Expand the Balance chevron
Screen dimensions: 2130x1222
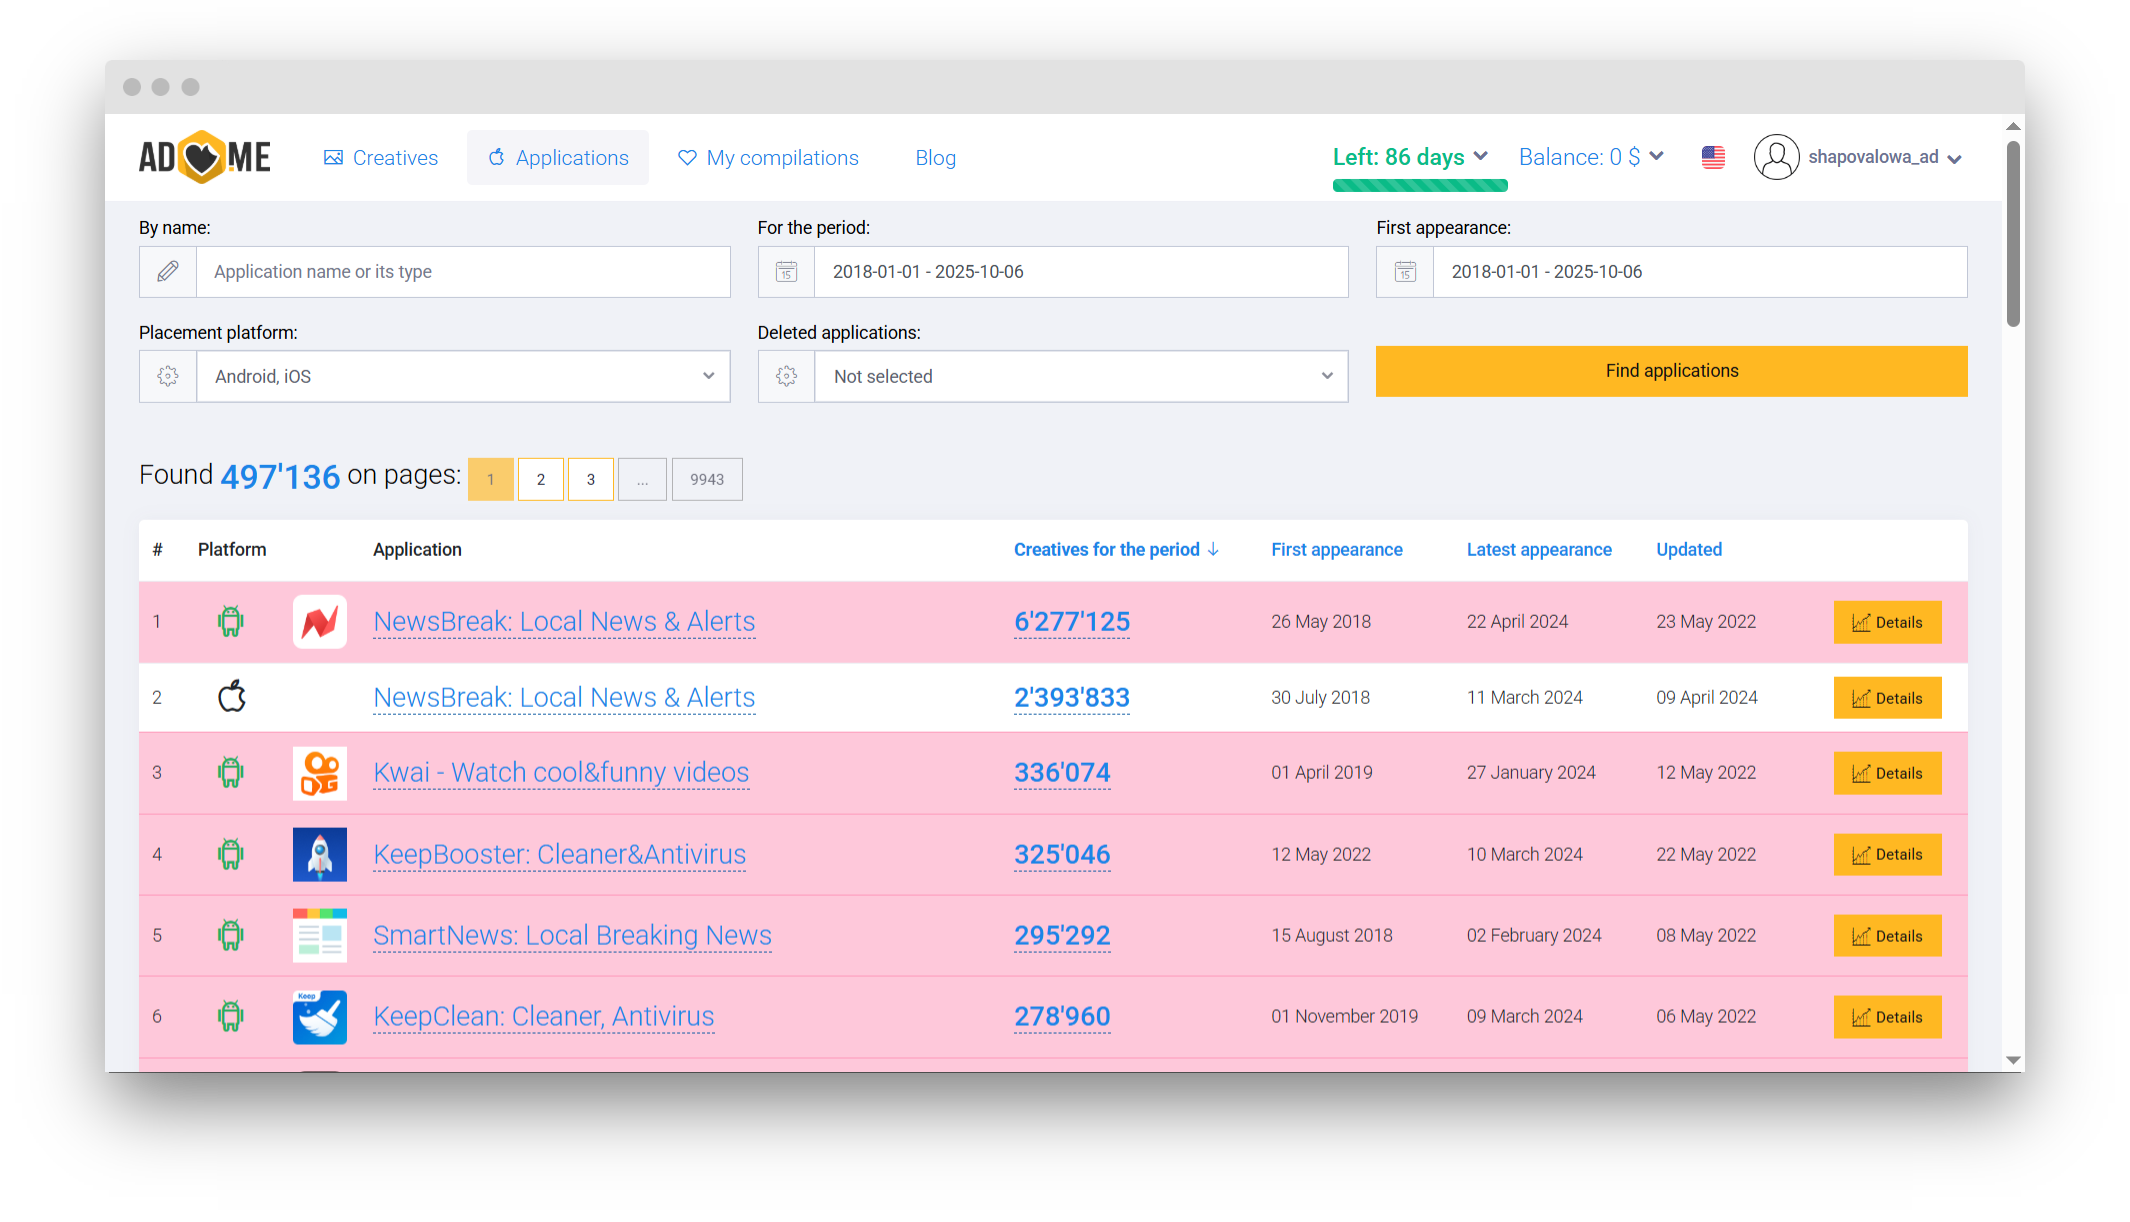pyautogui.click(x=1656, y=156)
